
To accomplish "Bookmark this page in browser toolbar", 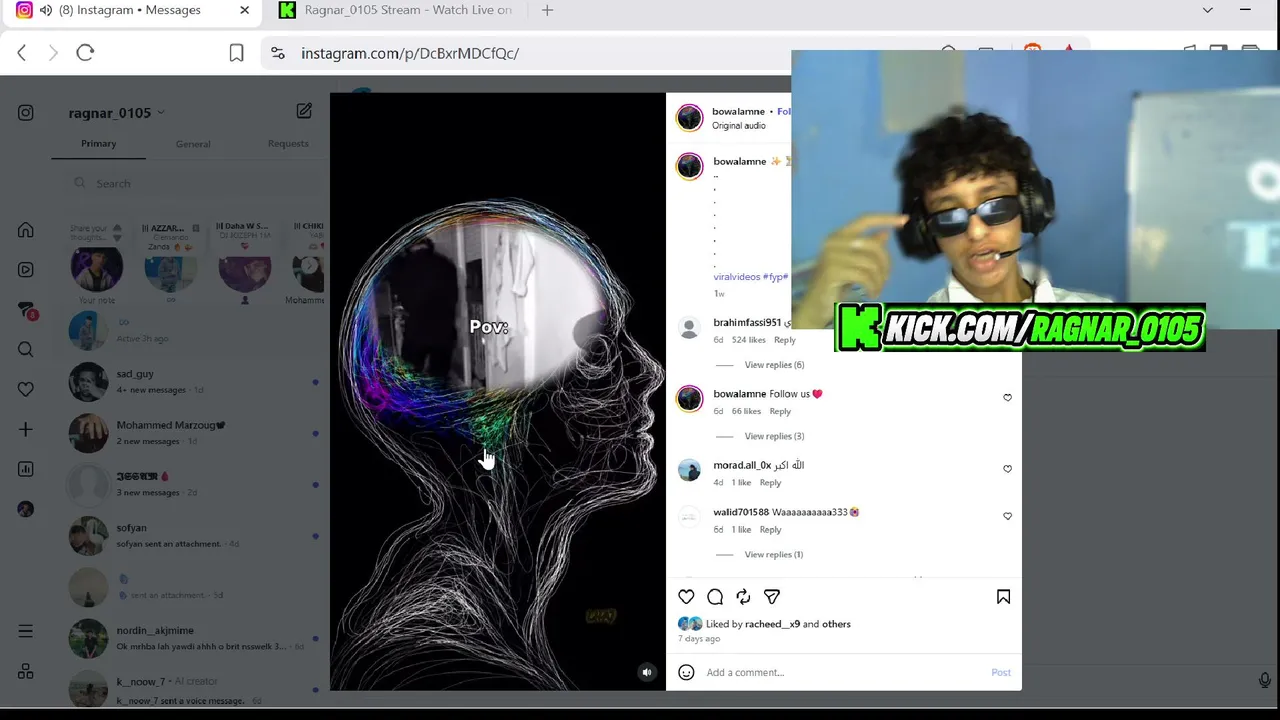I will (x=236, y=53).
